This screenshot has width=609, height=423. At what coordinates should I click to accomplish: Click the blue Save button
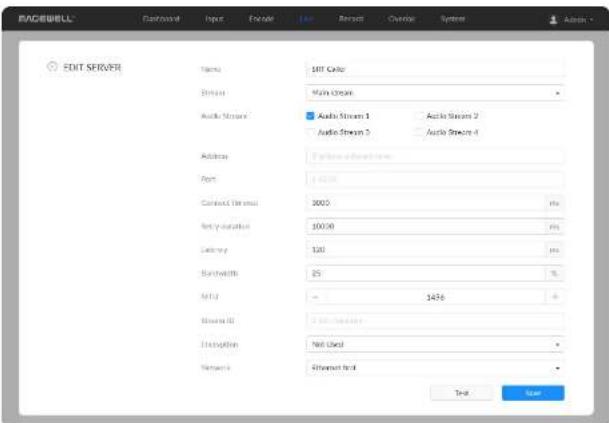point(533,393)
